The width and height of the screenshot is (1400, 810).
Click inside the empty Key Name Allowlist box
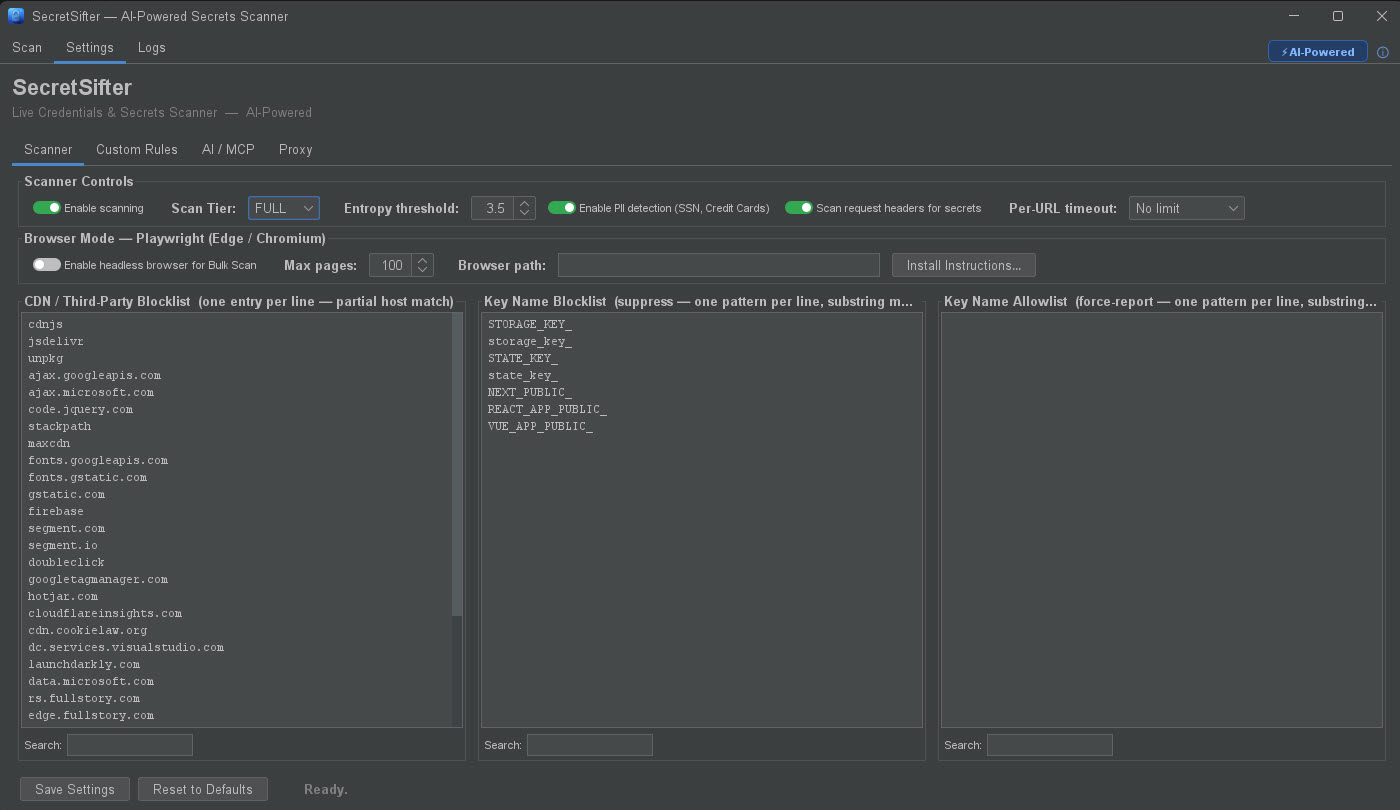tap(1161, 520)
